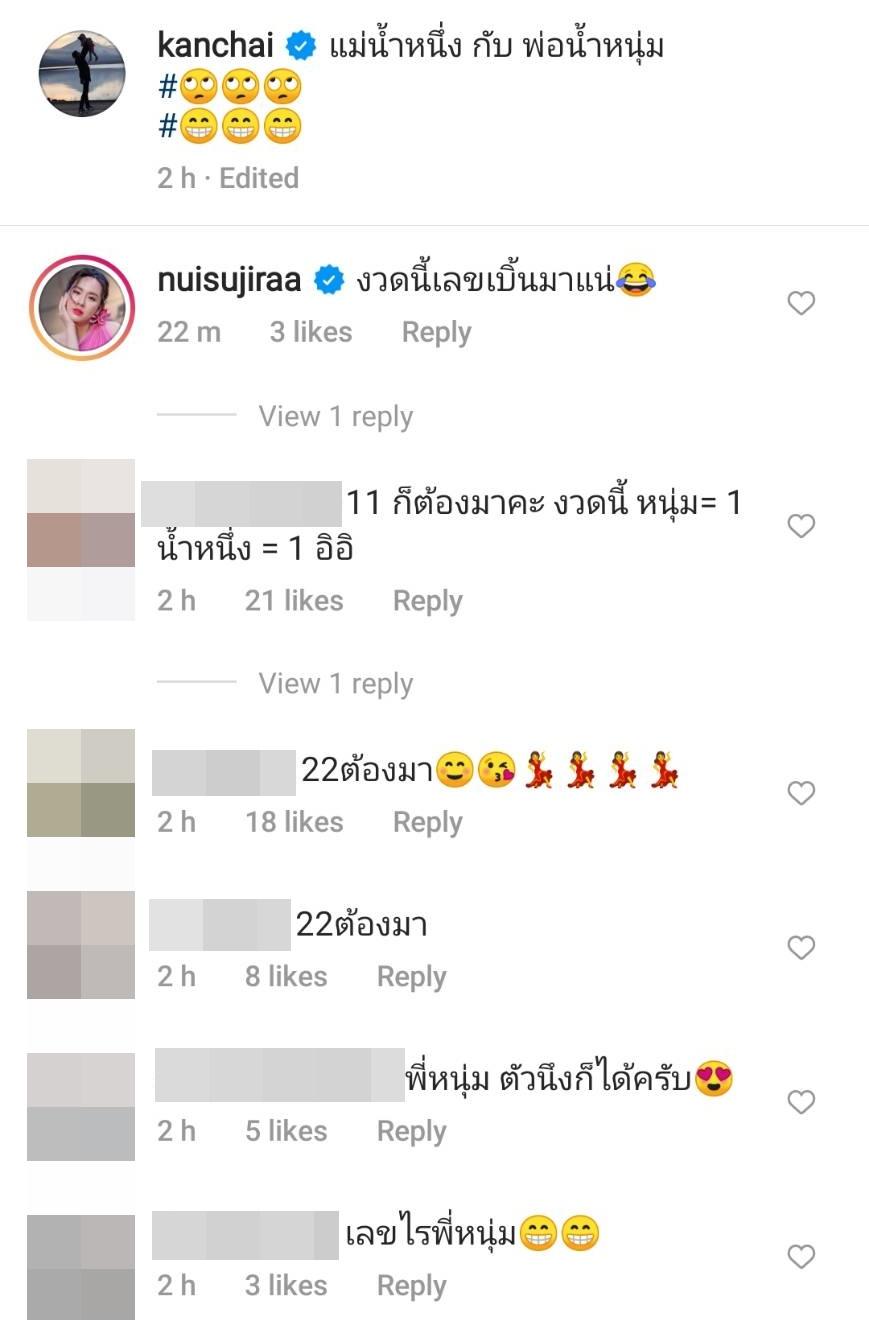This screenshot has height=1328, width=869.
Task: Tap the heart on the 5-likes comment
Action: click(801, 1102)
